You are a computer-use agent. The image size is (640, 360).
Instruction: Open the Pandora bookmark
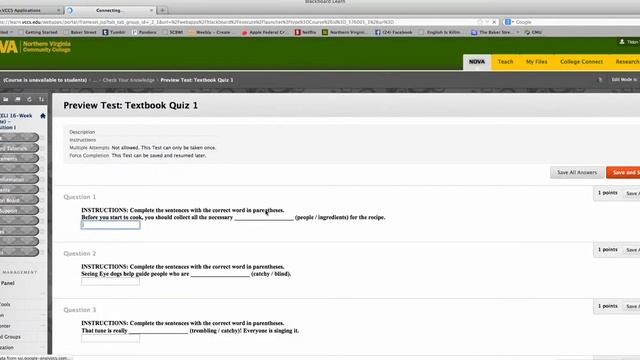click(x=144, y=32)
